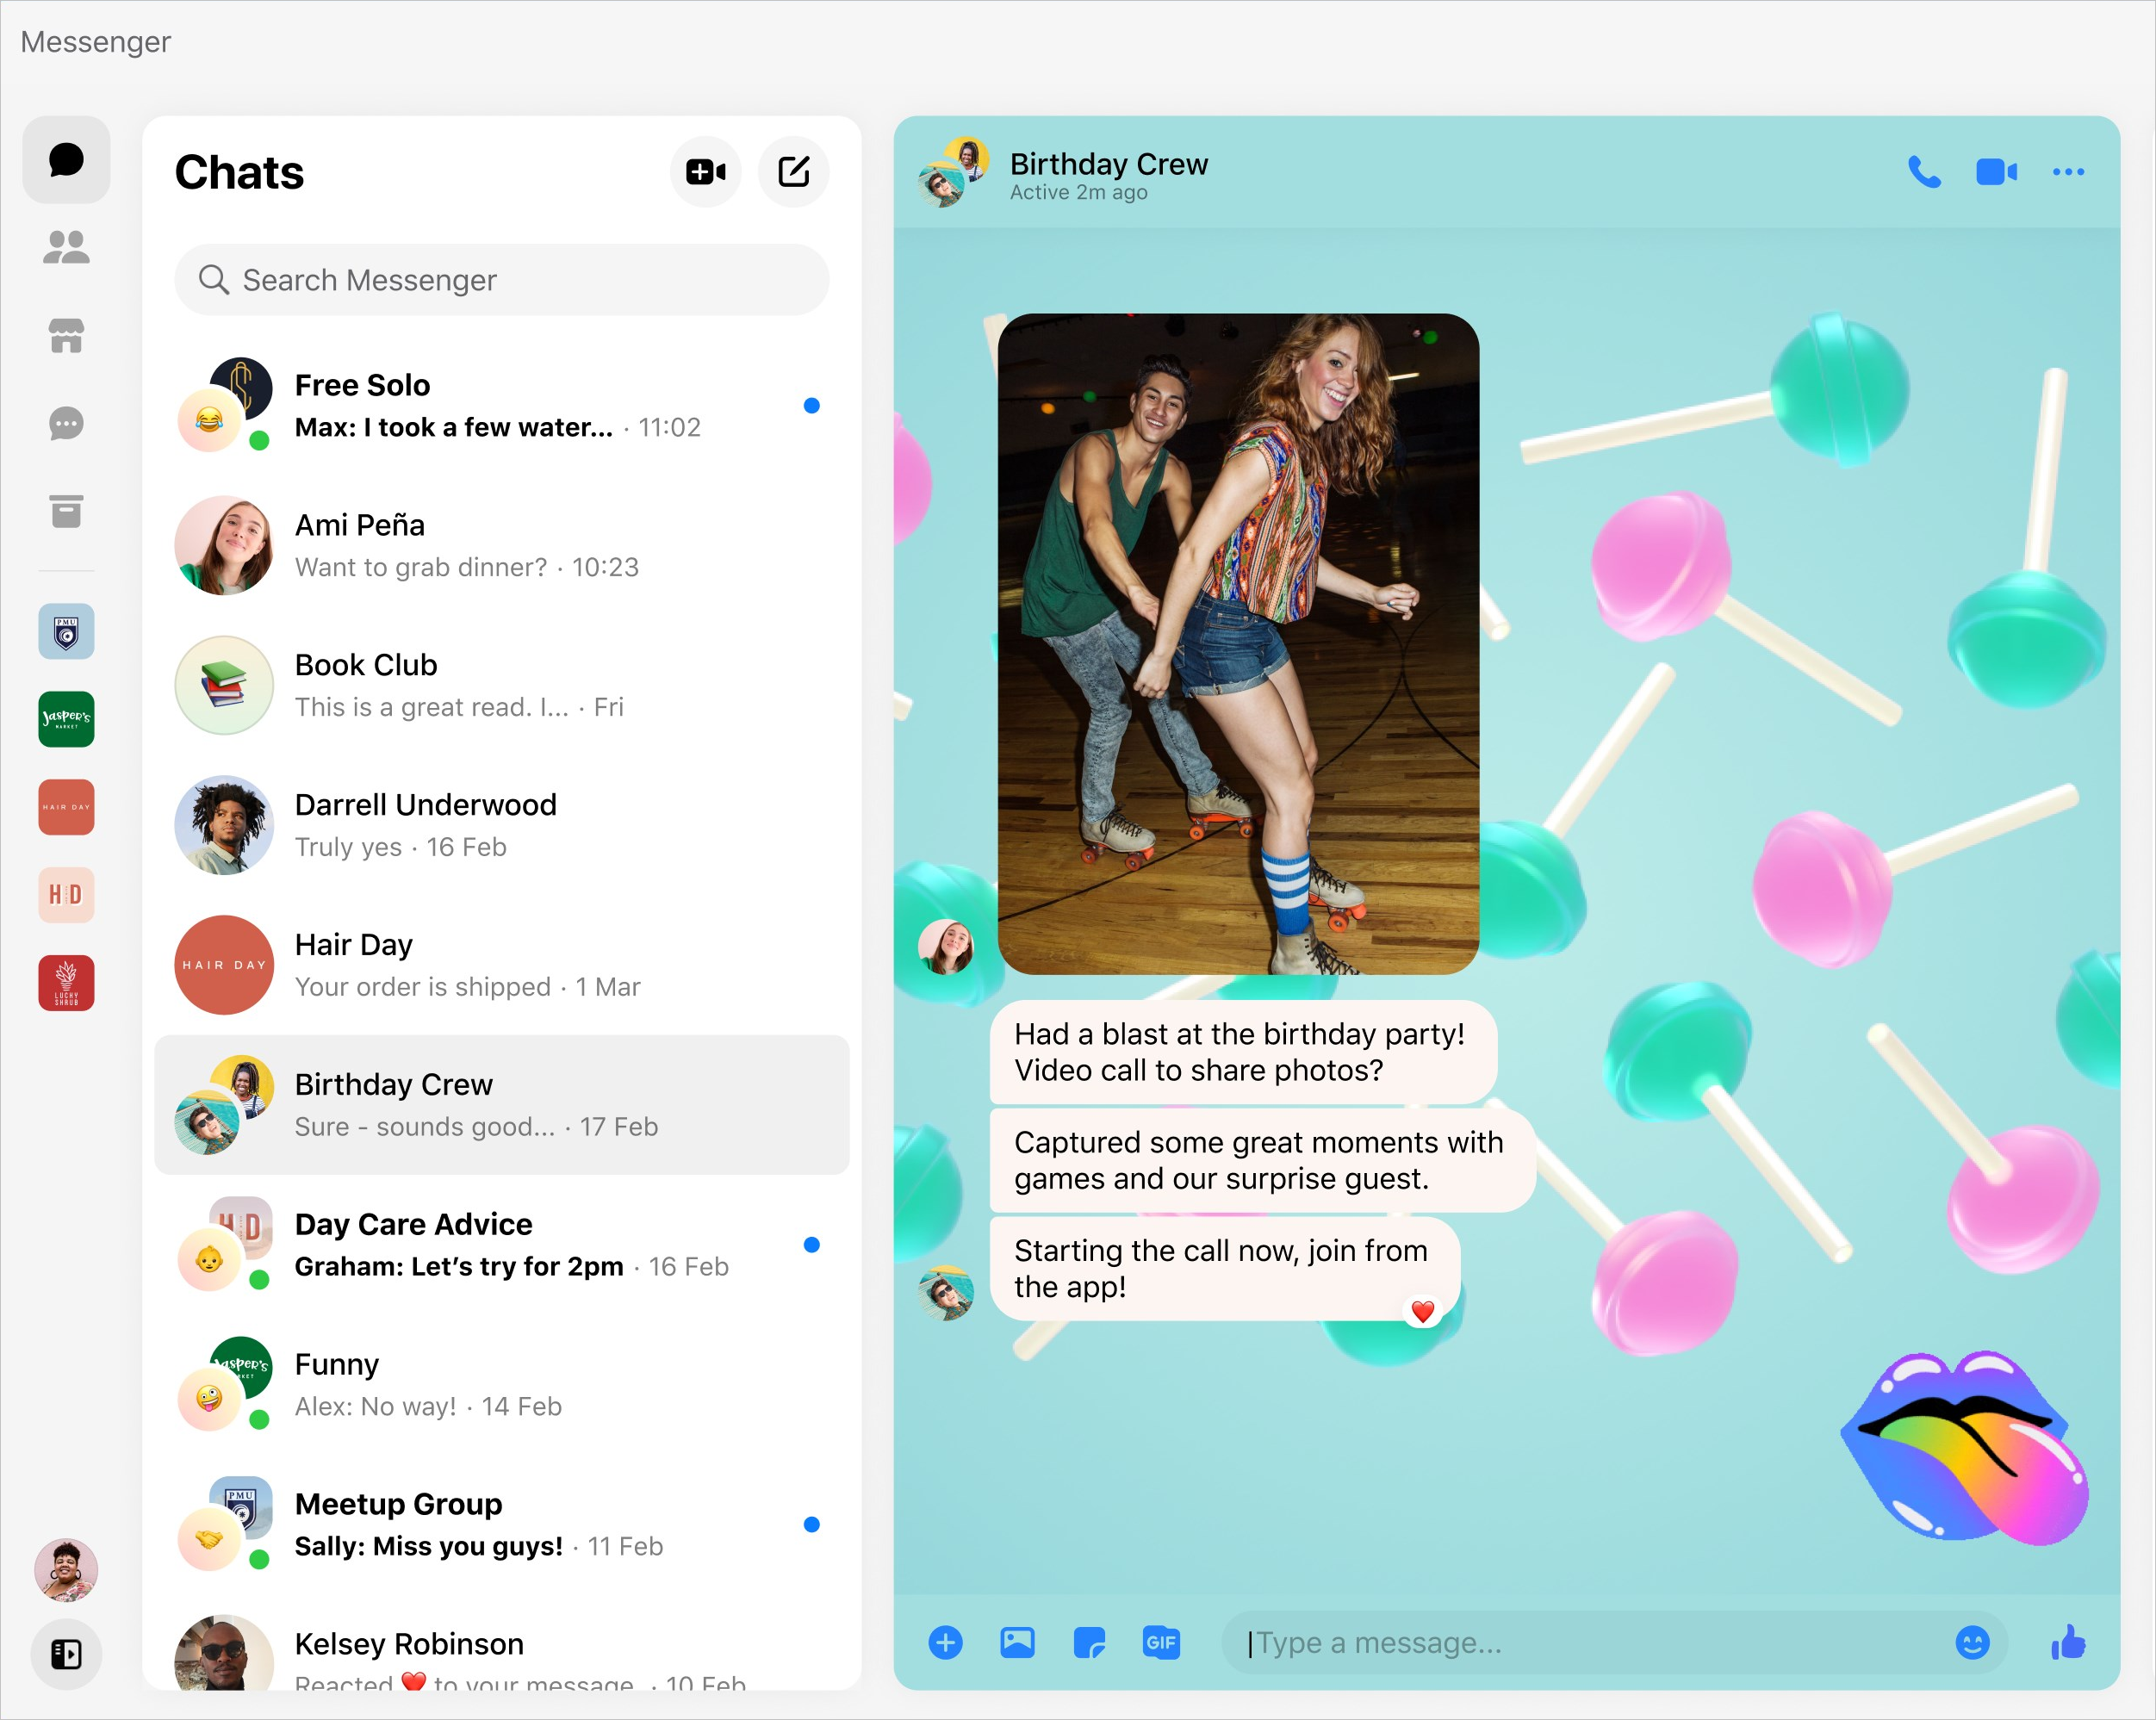The width and height of the screenshot is (2156, 1720).
Task: Open the Marketplace storefront icon
Action: (x=66, y=336)
